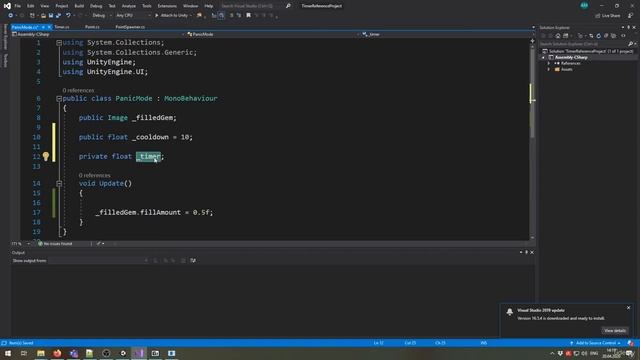Viewport: 640px width, 360px height.
Task: Open File Explorer from taskbar
Action: [40, 353]
